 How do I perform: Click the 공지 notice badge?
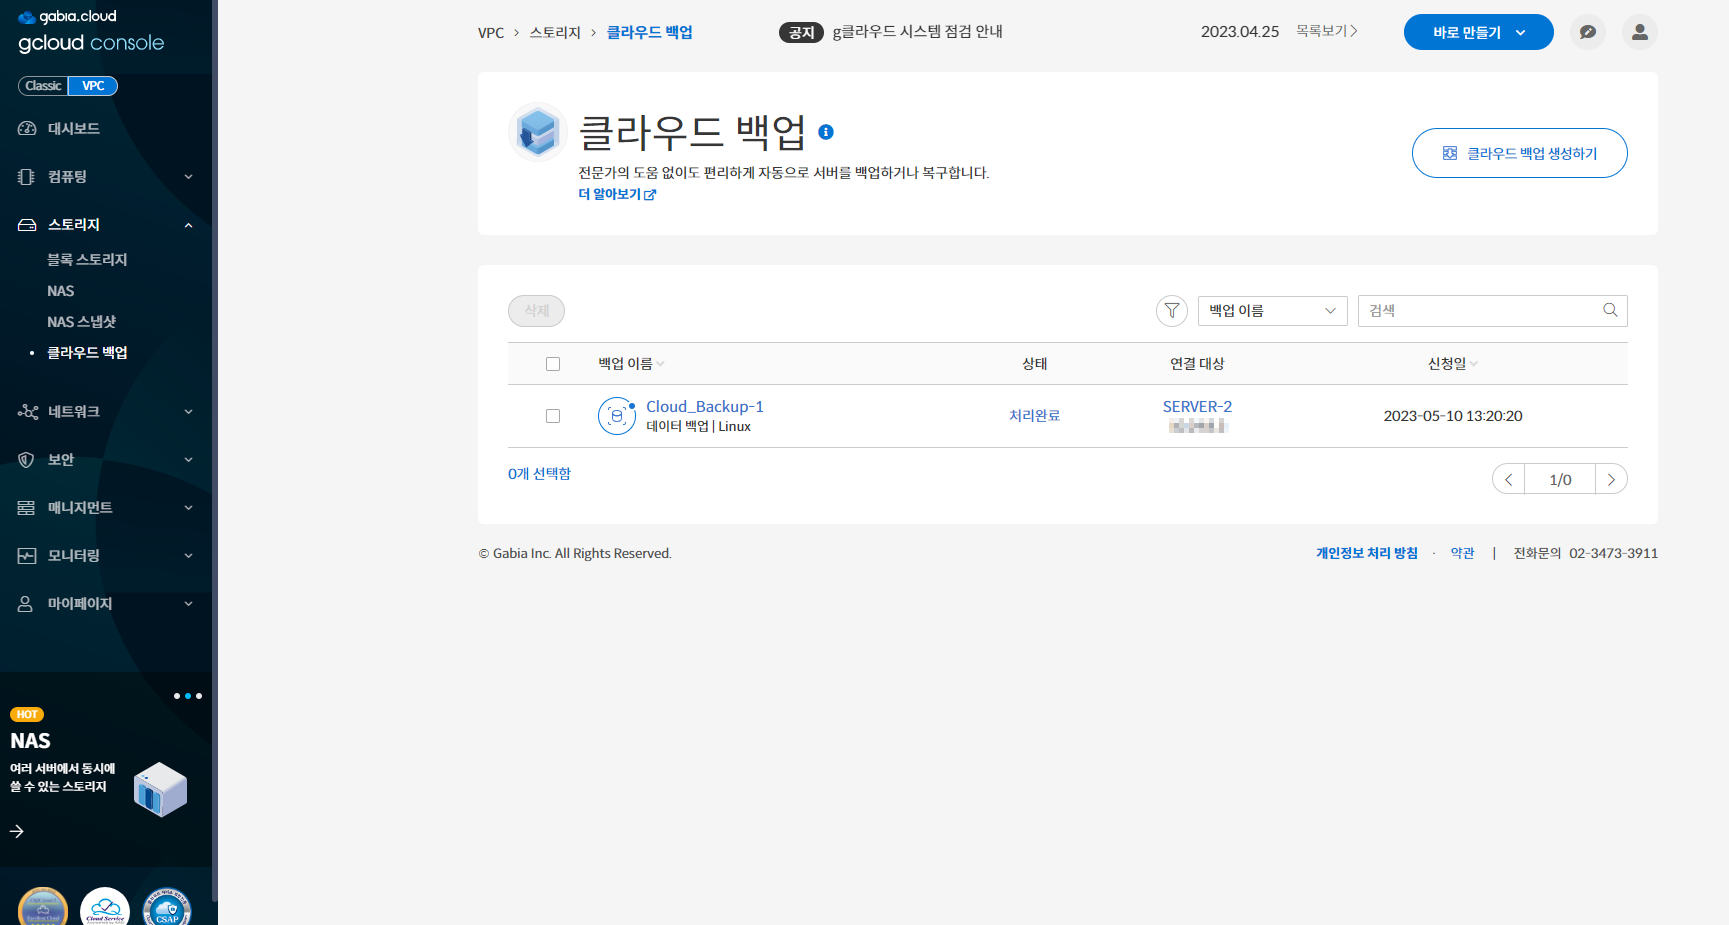tap(801, 33)
